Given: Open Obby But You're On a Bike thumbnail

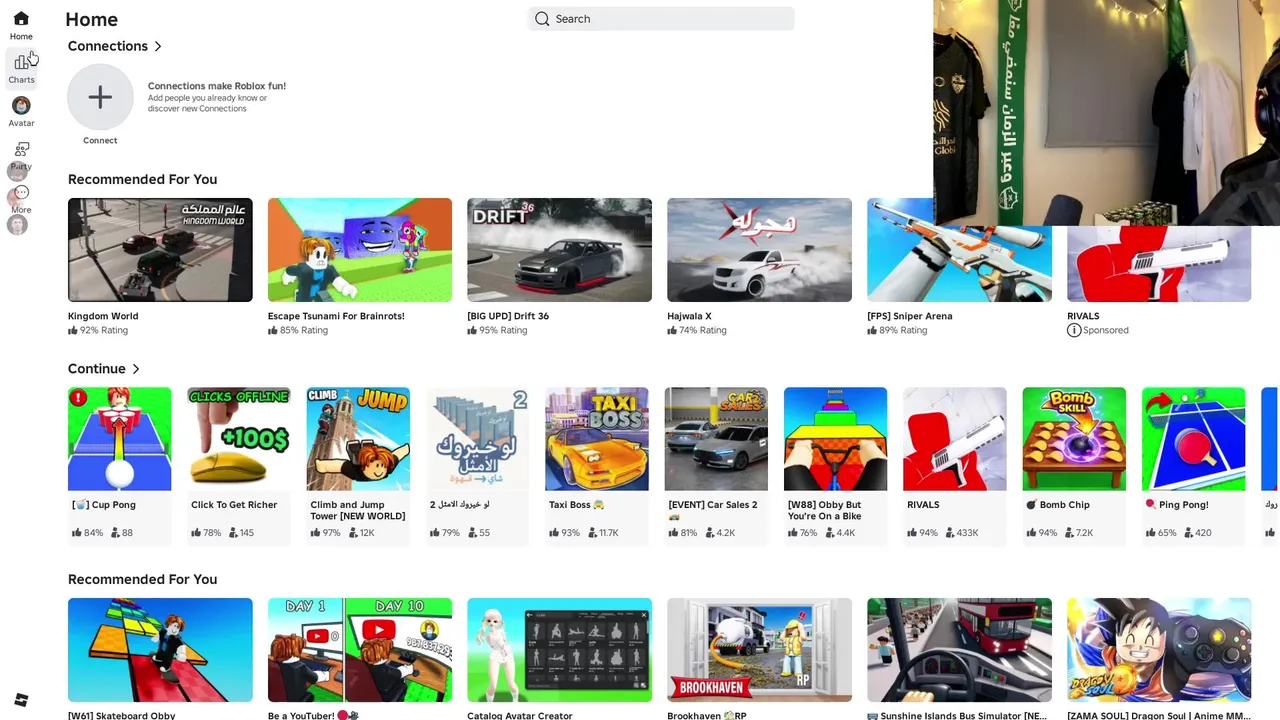Looking at the screenshot, I should tap(835, 439).
